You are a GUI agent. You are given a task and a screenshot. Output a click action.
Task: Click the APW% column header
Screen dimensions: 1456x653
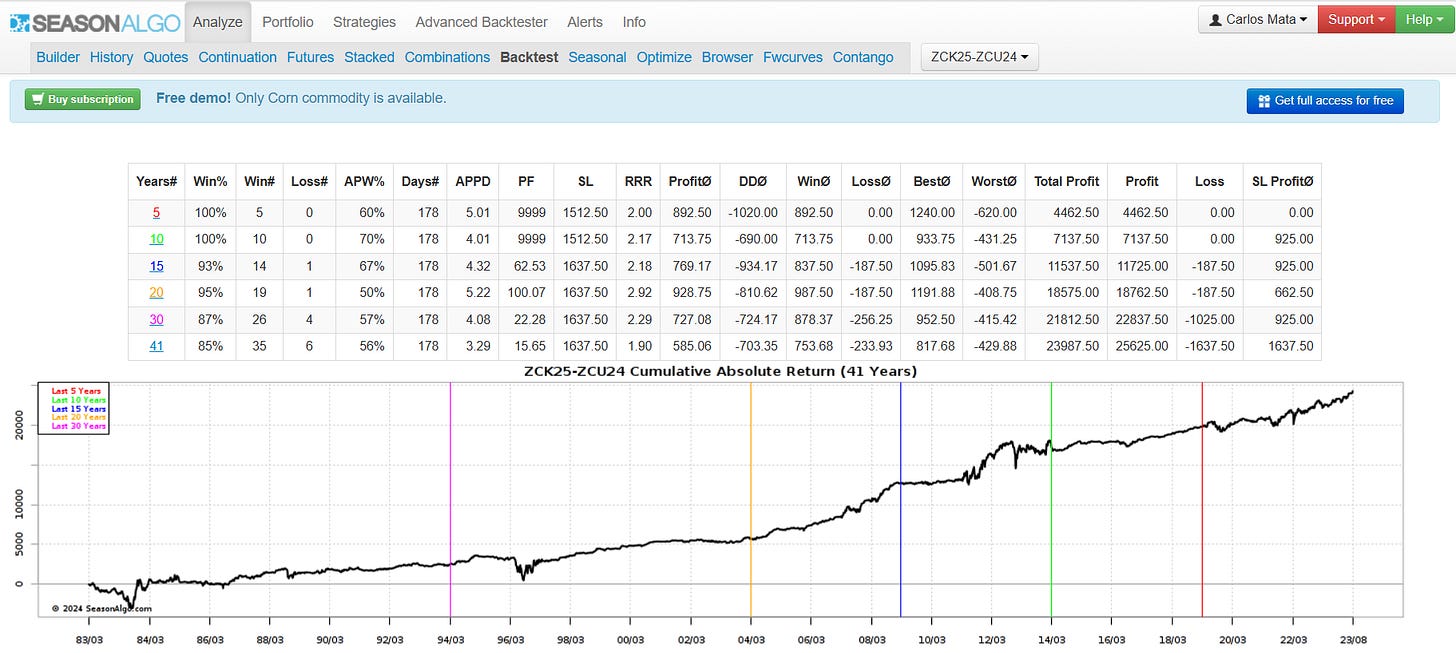coord(365,181)
